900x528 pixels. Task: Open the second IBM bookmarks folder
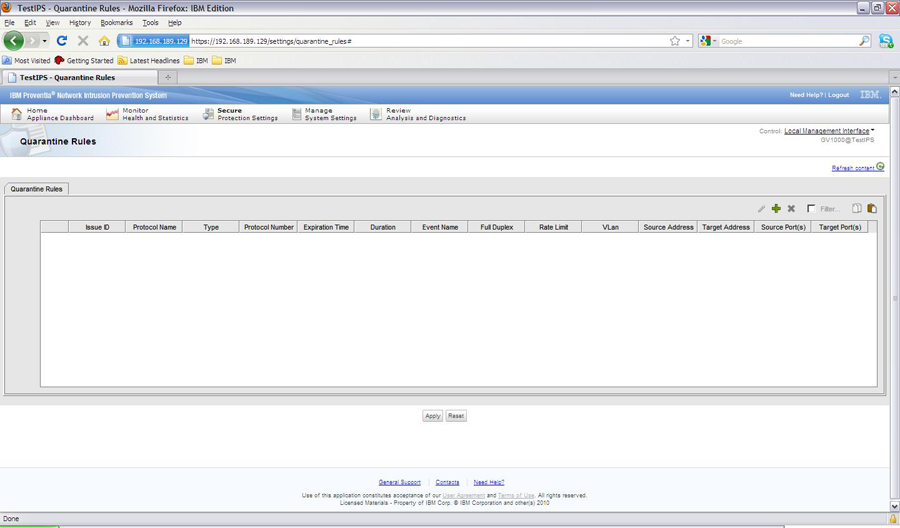tap(224, 60)
